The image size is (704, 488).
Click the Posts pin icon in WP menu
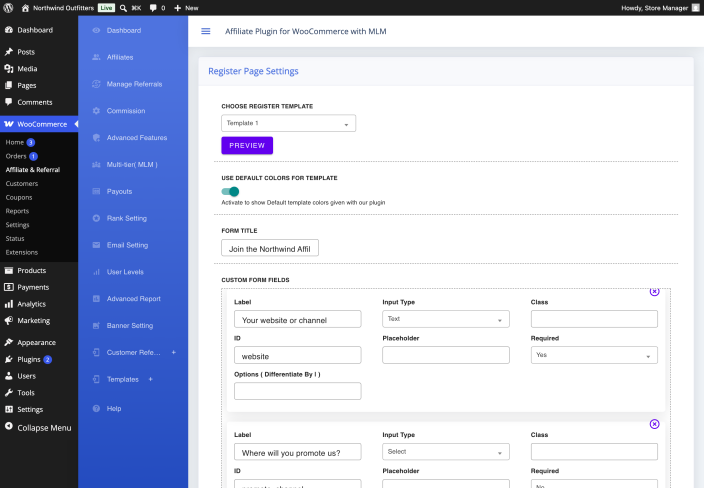click(x=9, y=52)
